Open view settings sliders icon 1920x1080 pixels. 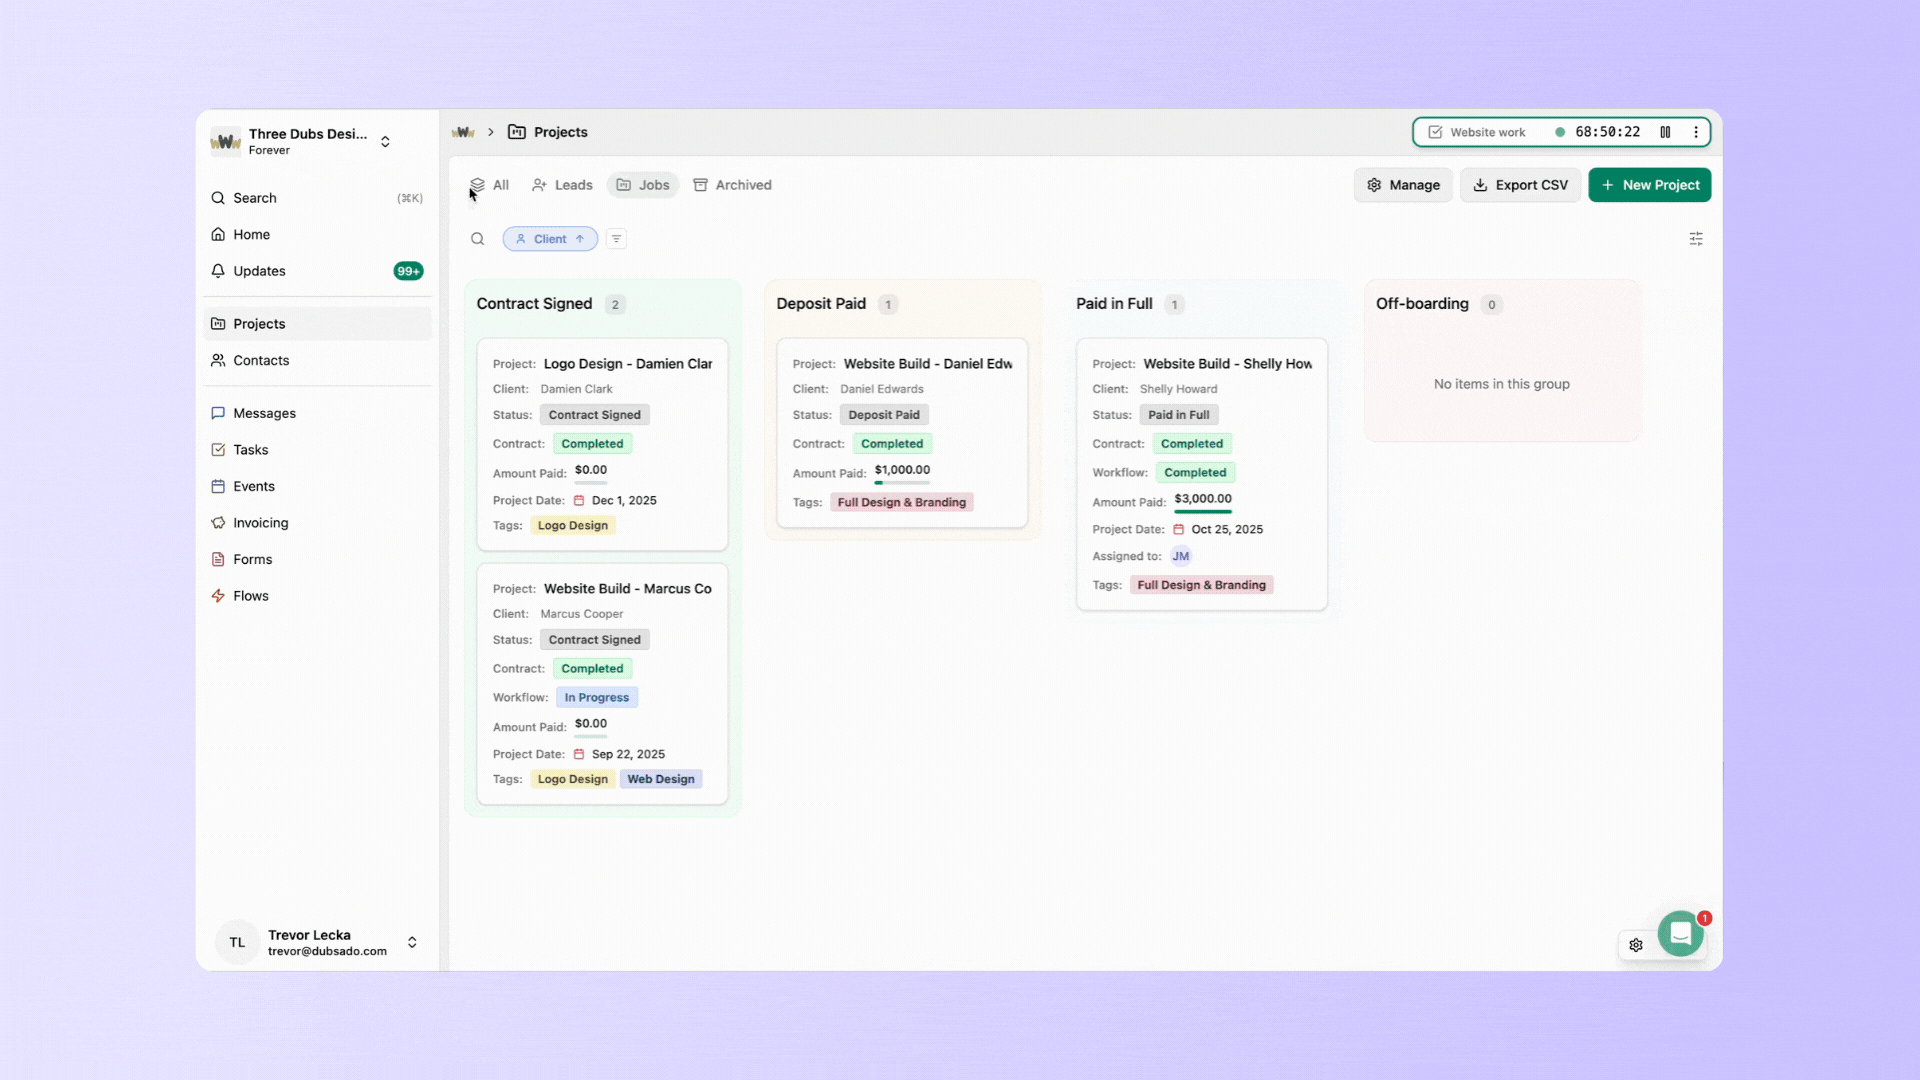point(1696,239)
